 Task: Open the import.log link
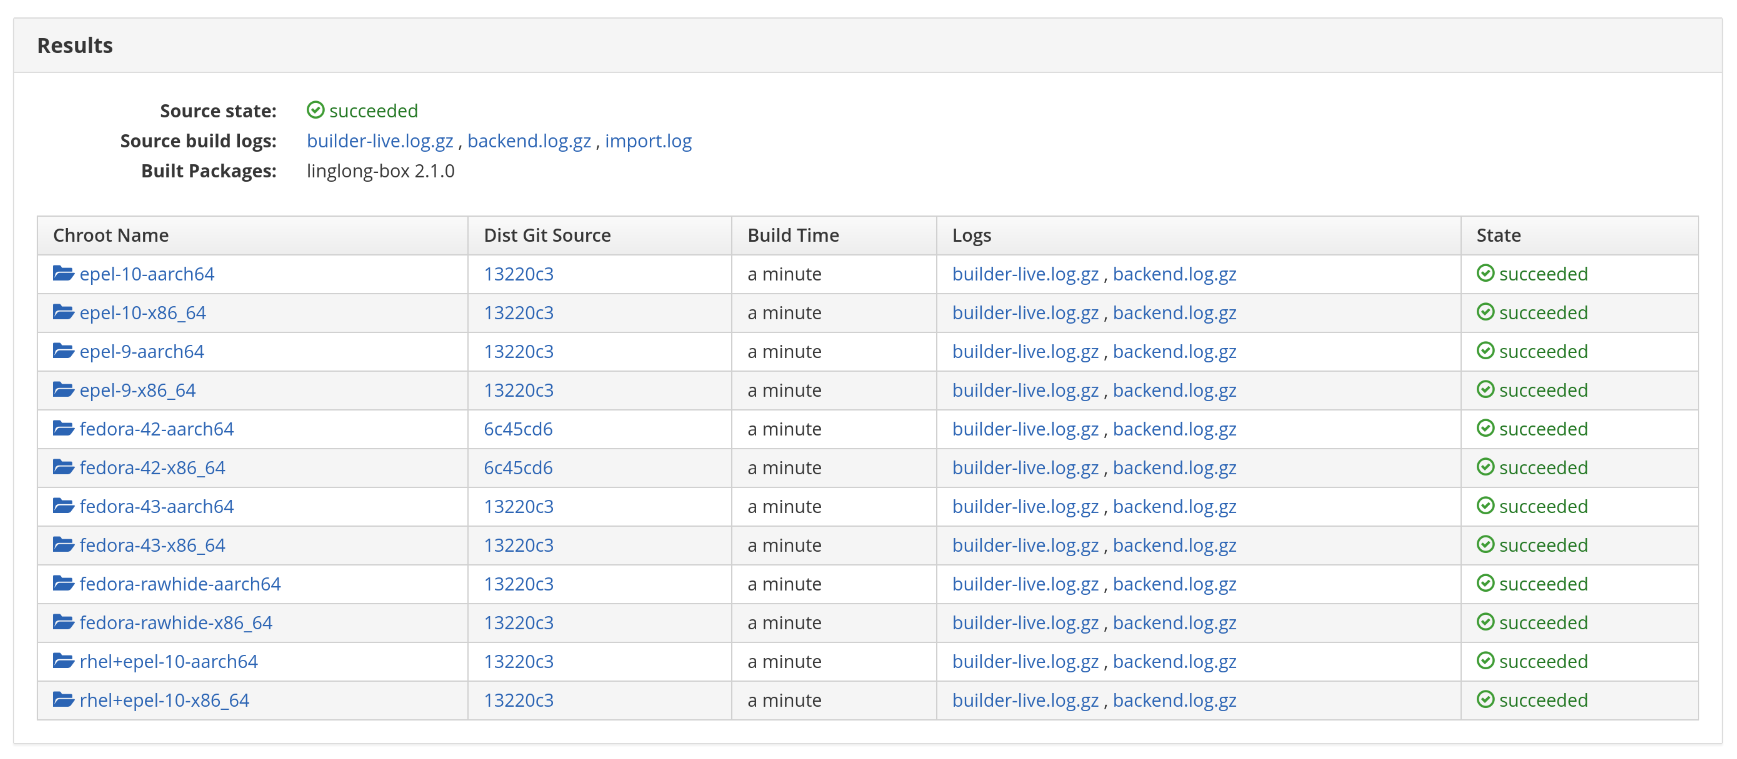pyautogui.click(x=648, y=141)
